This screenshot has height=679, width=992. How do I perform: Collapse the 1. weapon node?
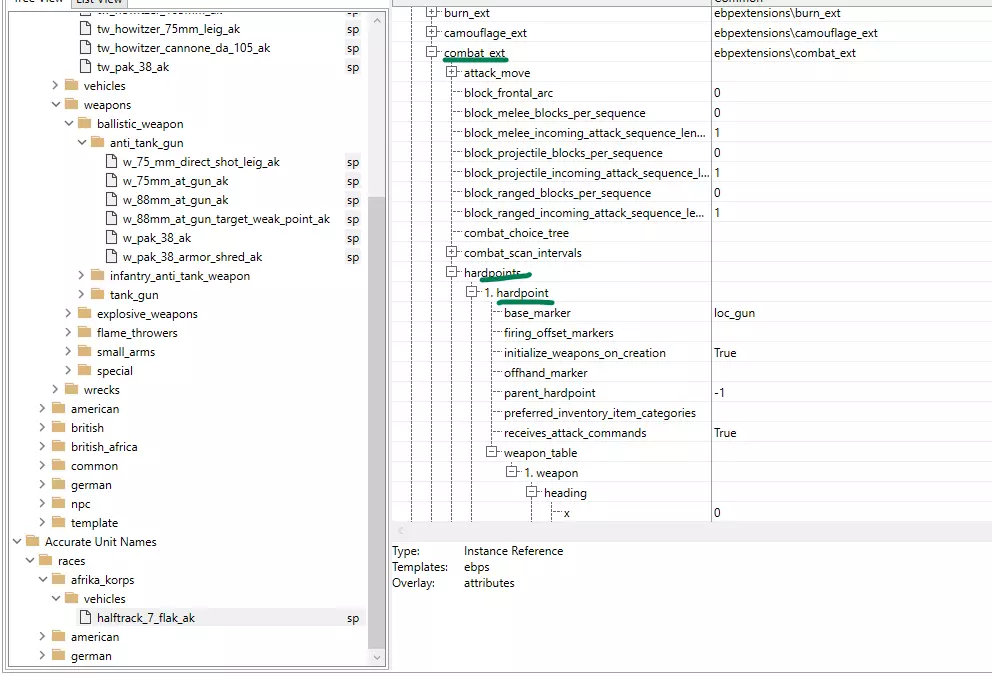[512, 471]
